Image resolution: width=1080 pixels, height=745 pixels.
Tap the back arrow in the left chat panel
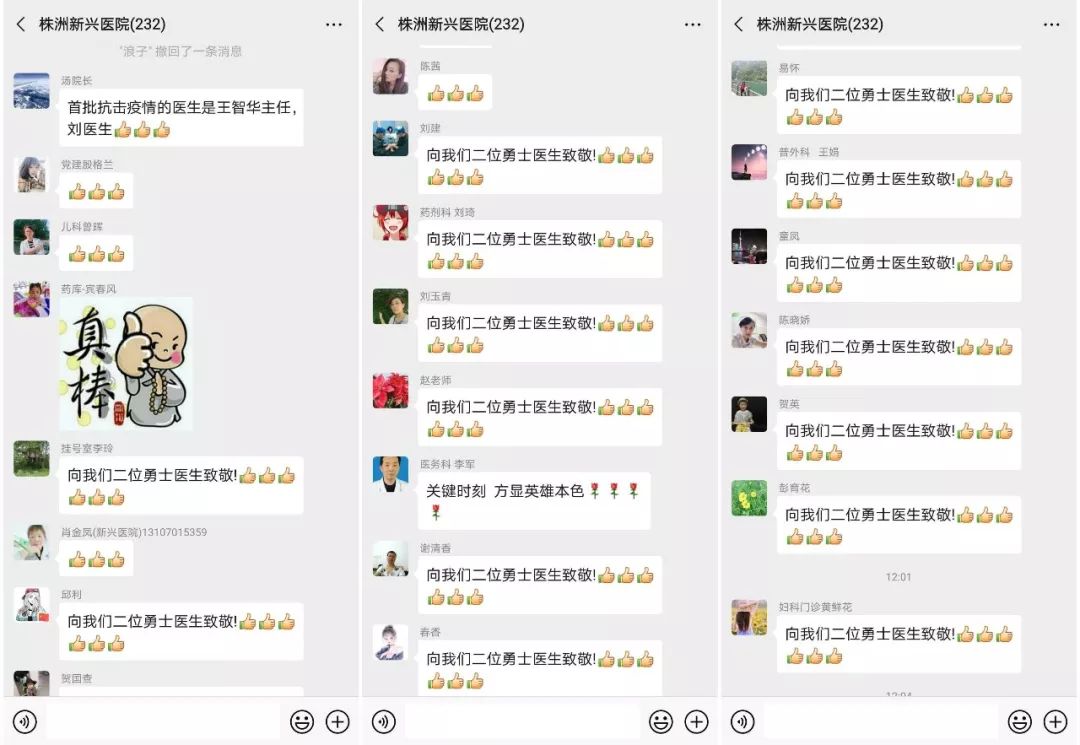[x=21, y=25]
